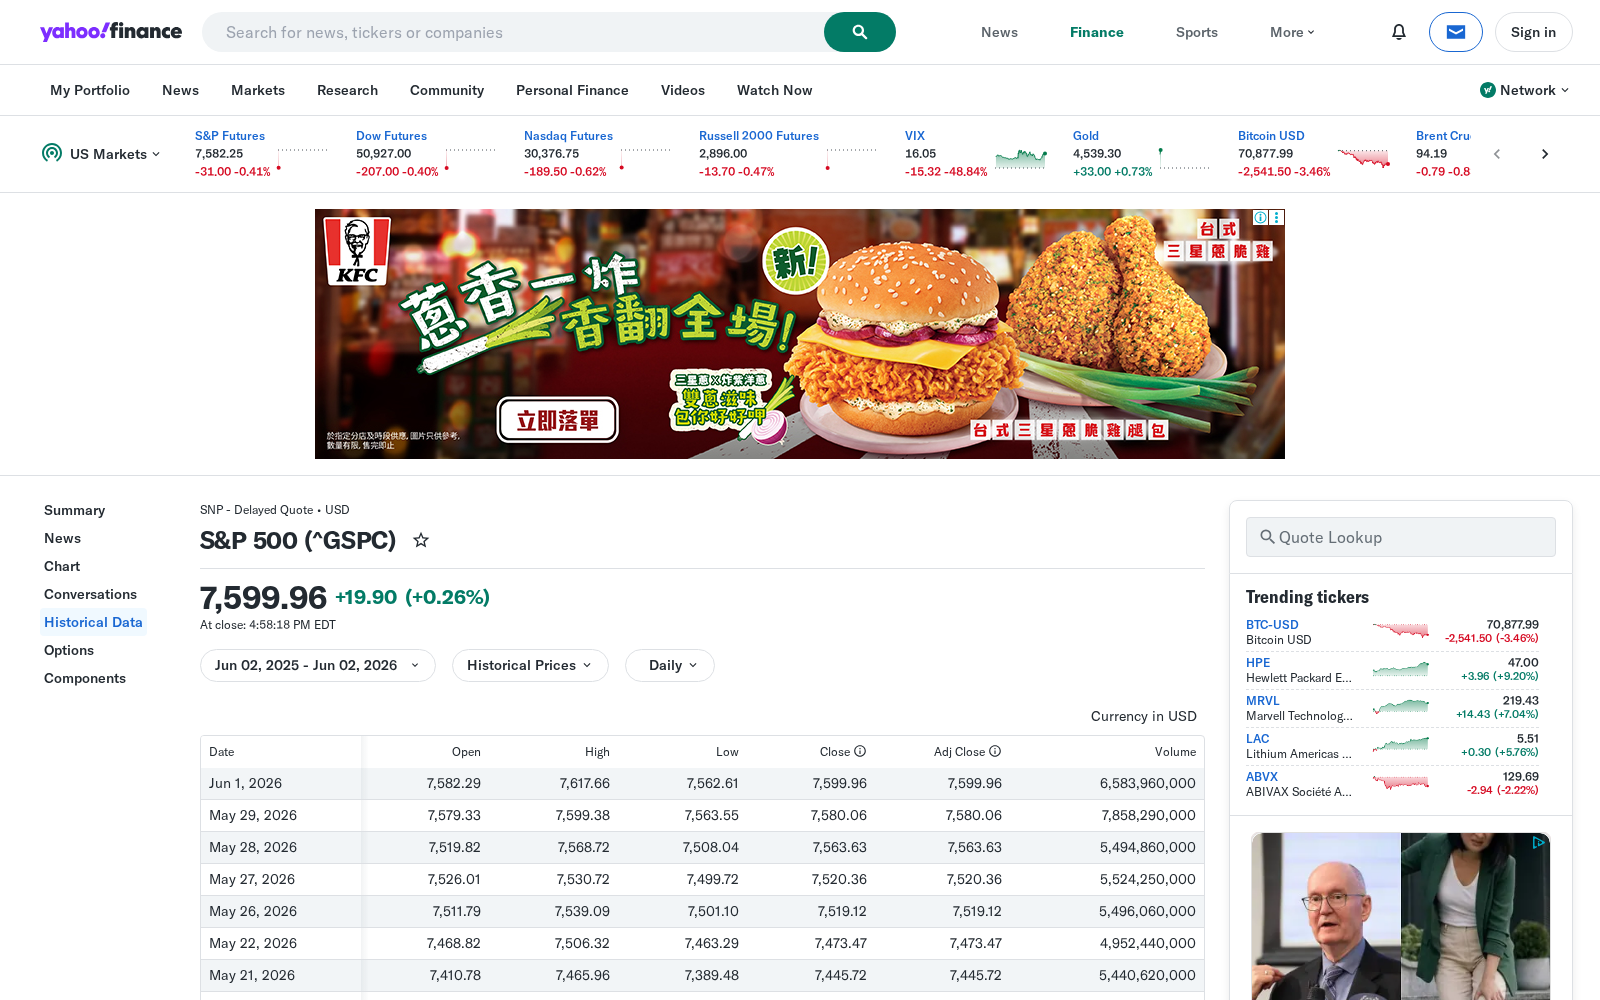Open the Markets navigation menu
This screenshot has height=1000, width=1600.
coord(258,90)
